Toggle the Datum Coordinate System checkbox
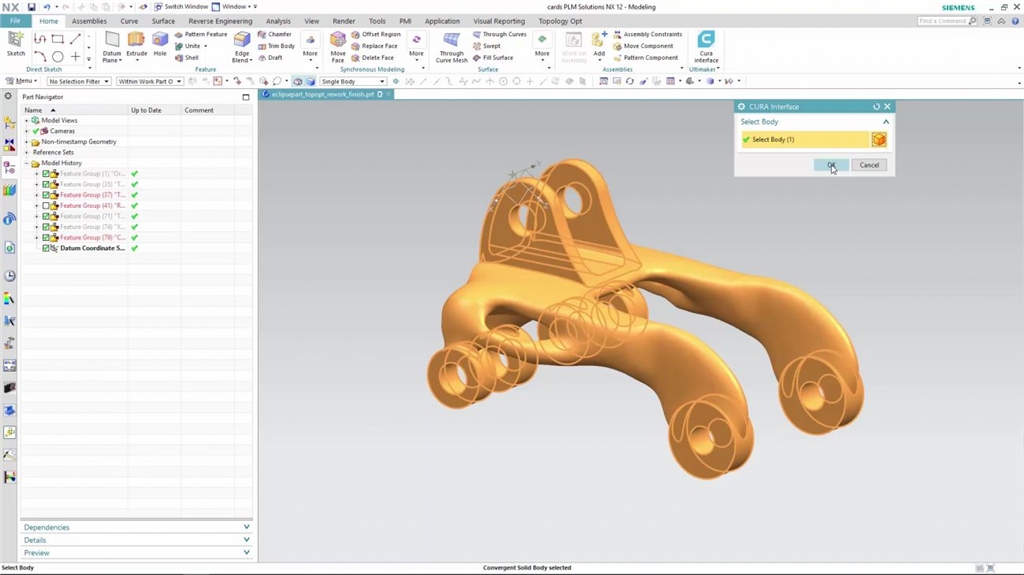 [46, 248]
